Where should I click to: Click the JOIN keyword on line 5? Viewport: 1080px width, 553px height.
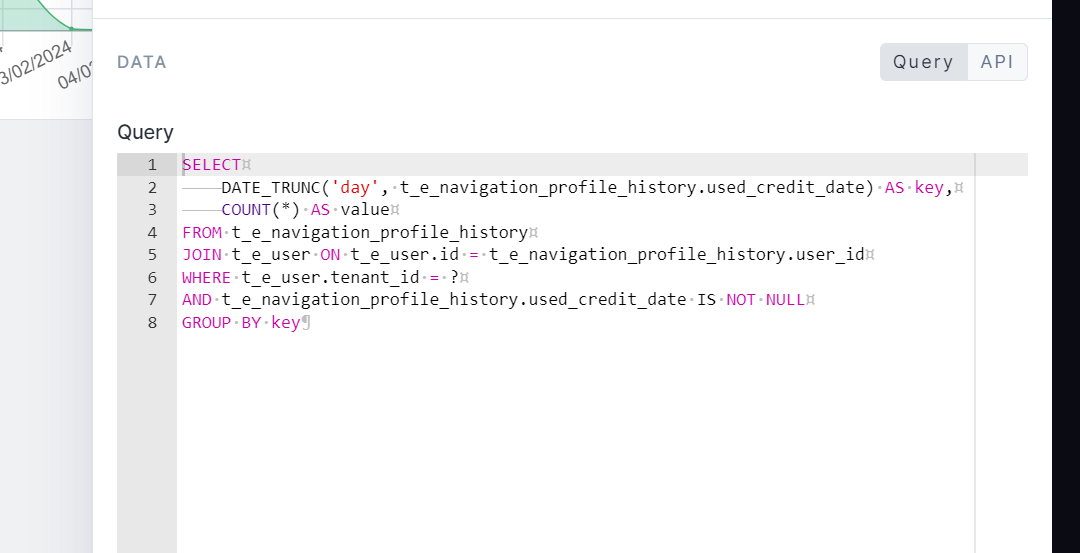coord(202,255)
